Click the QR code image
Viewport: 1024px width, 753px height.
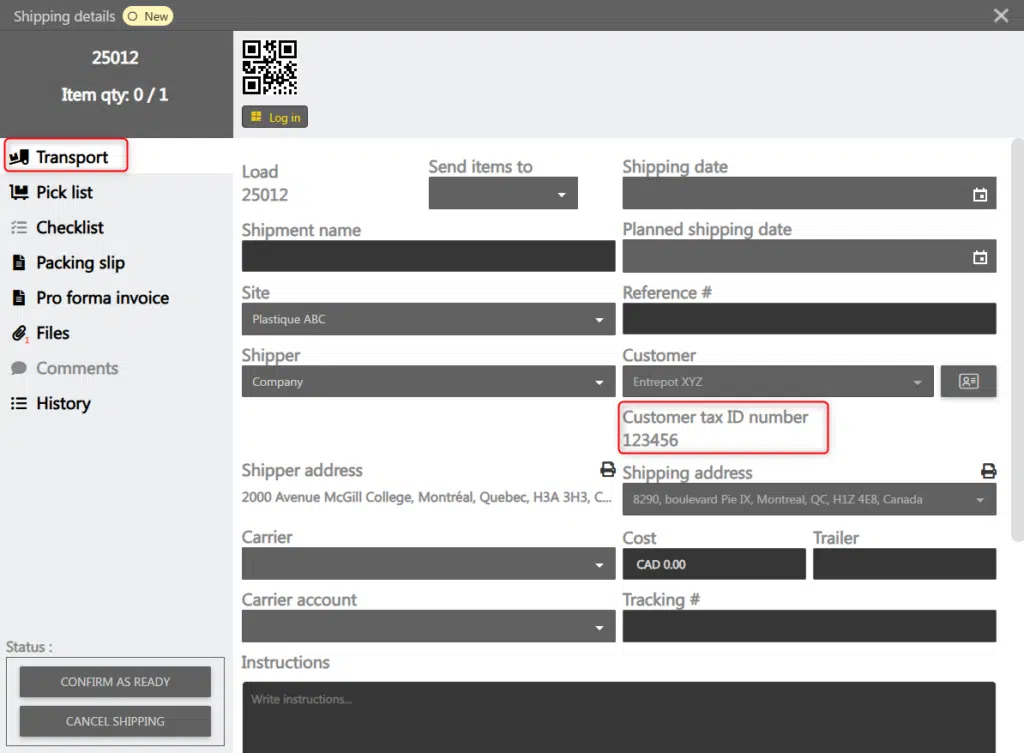pyautogui.click(x=270, y=67)
